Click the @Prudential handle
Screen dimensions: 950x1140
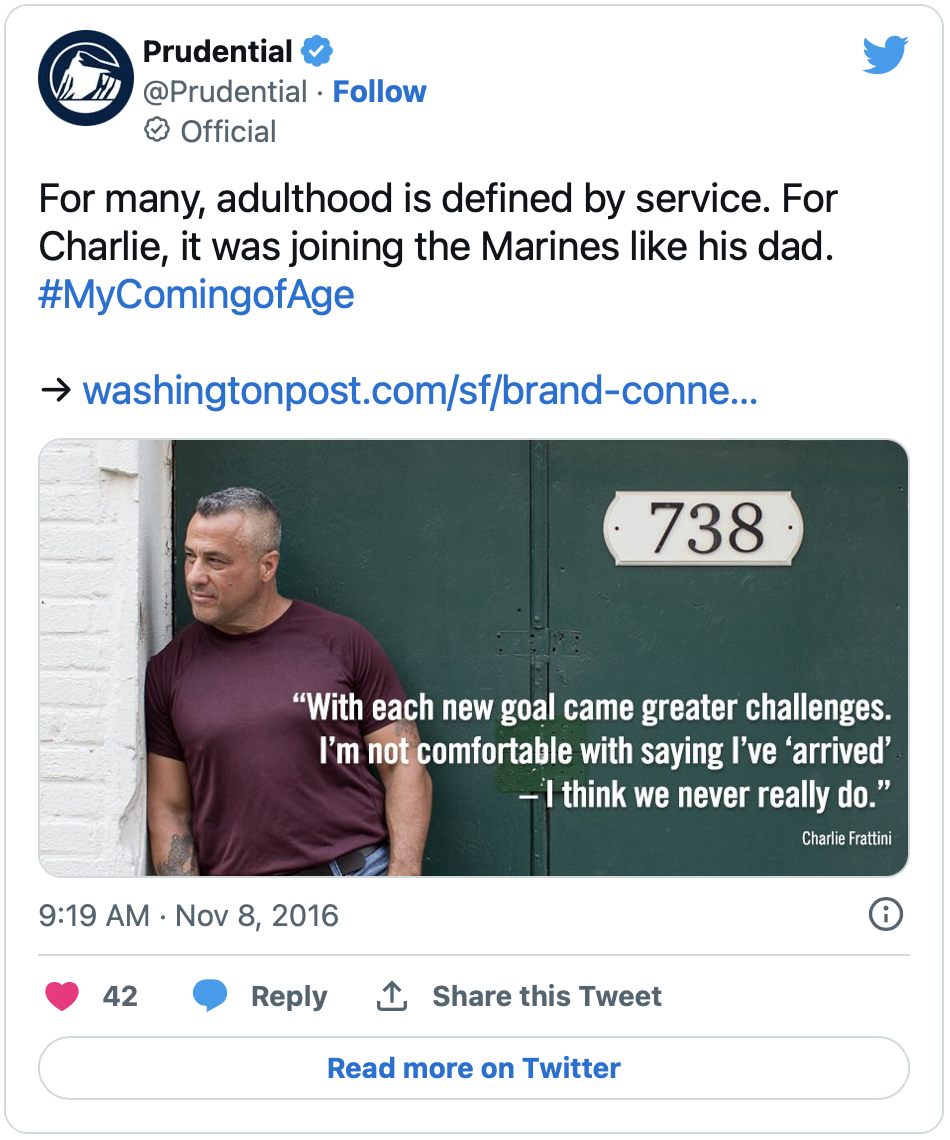225,92
